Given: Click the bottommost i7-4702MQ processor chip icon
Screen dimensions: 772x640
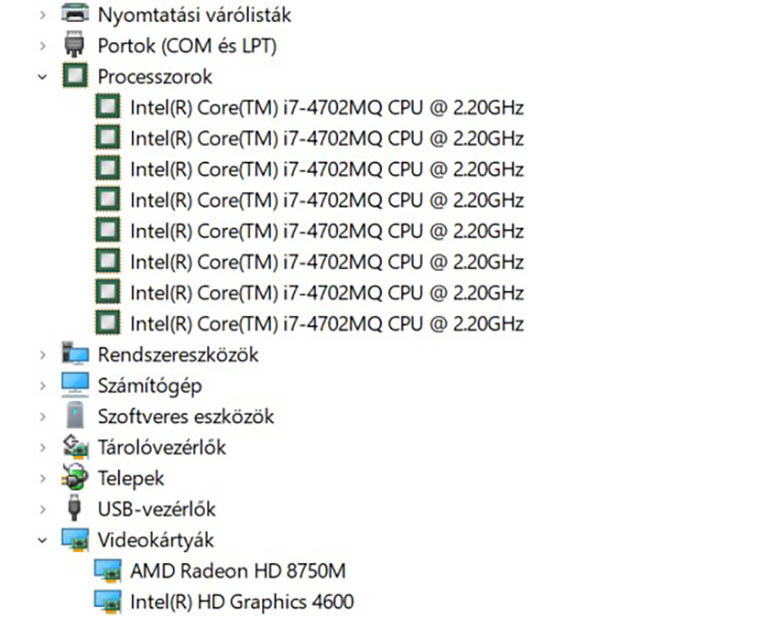Looking at the screenshot, I should coord(107,322).
